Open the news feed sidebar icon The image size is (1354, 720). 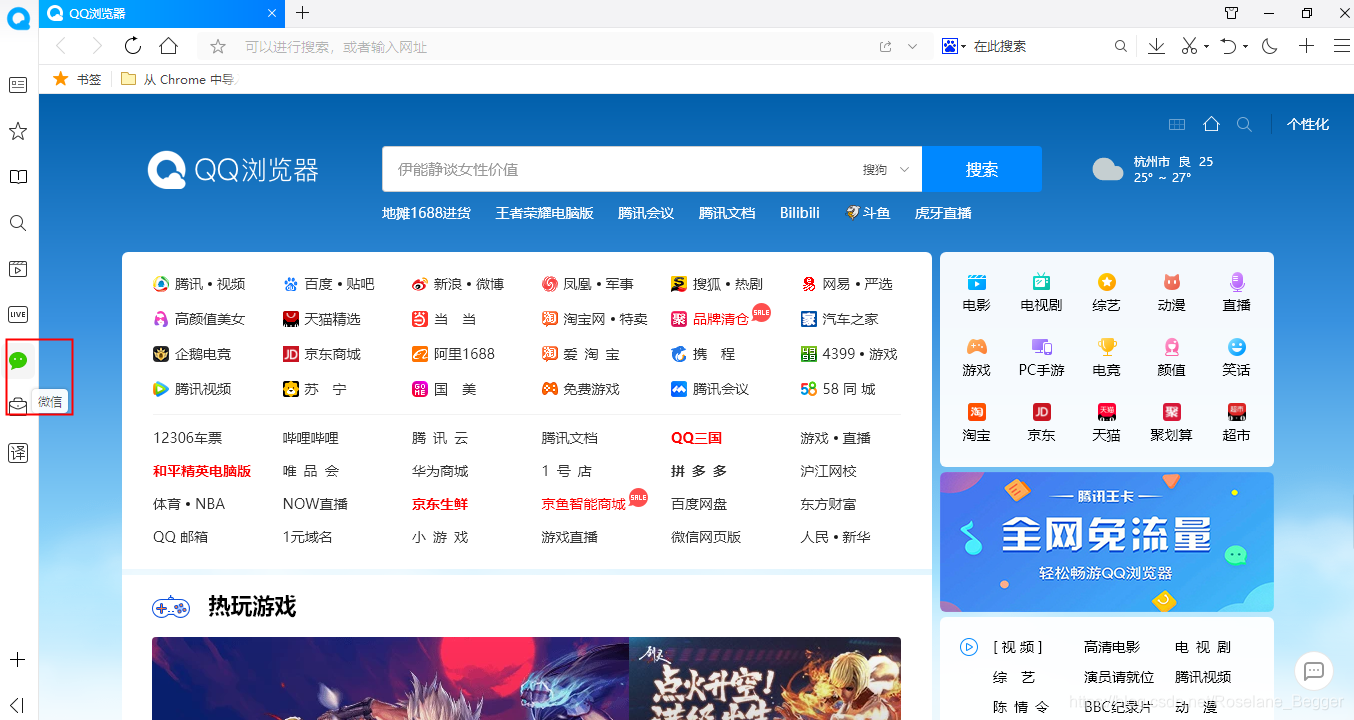pyautogui.click(x=18, y=85)
